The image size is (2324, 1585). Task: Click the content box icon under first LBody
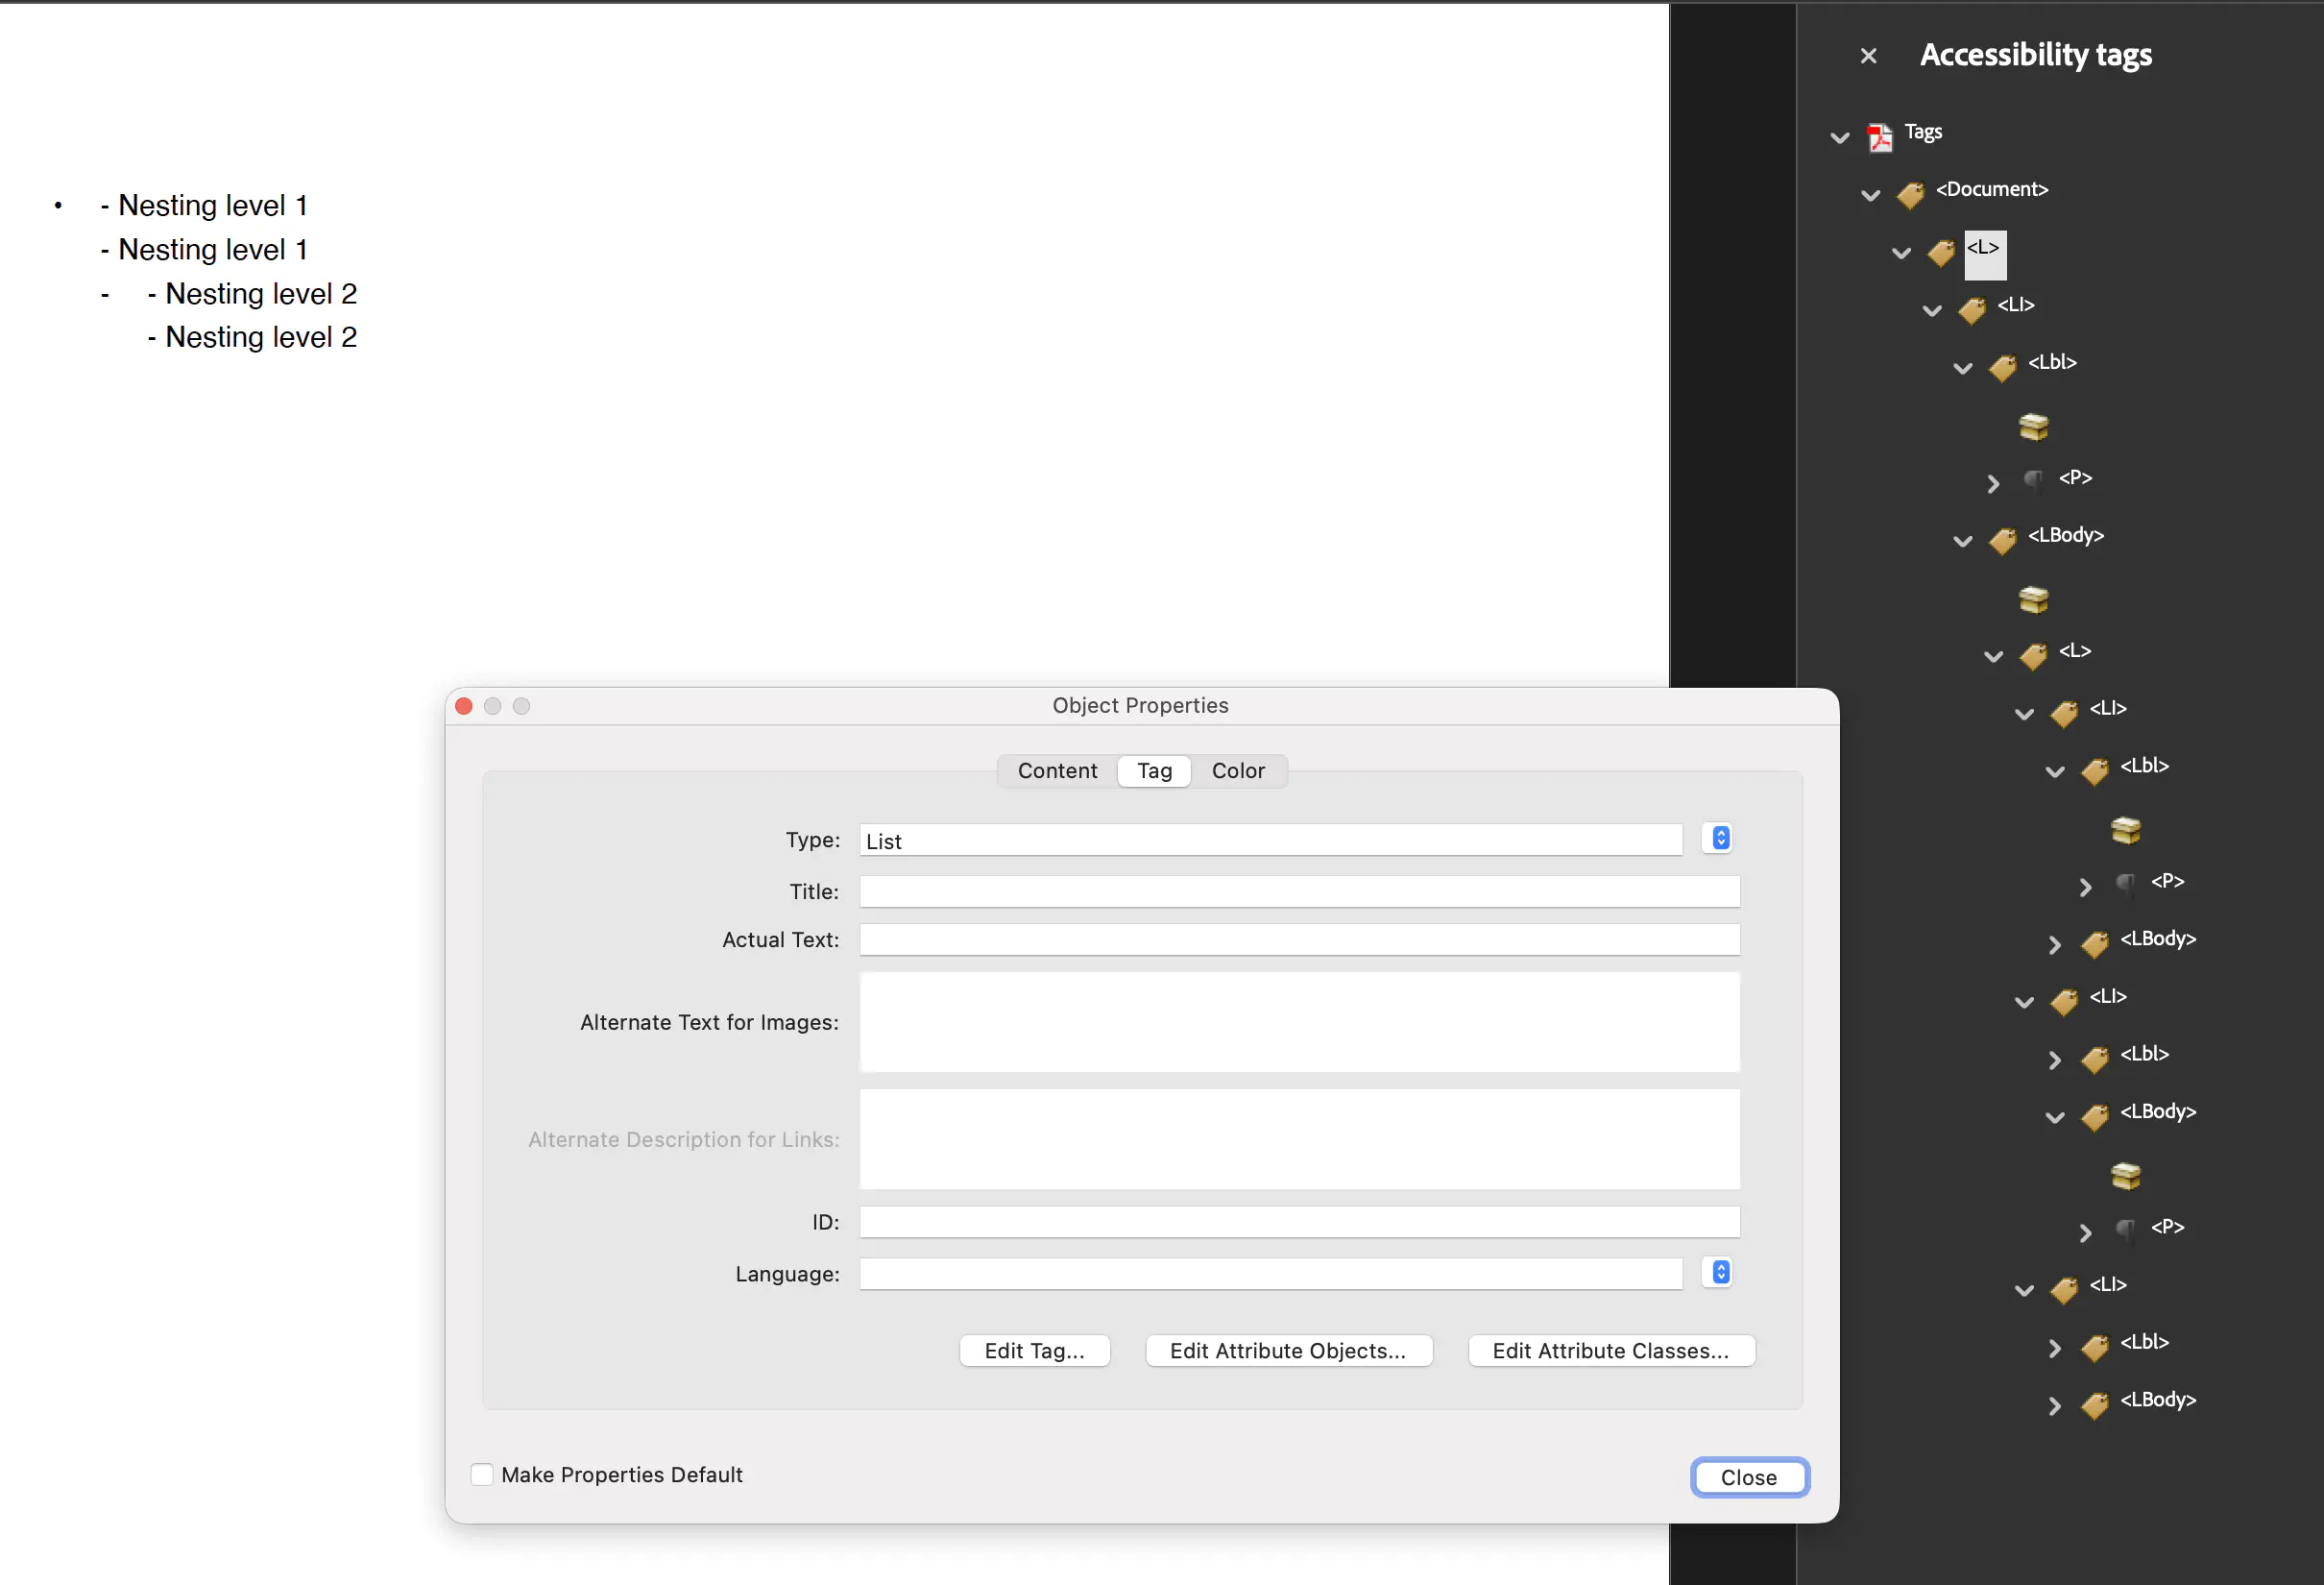pyautogui.click(x=2033, y=599)
